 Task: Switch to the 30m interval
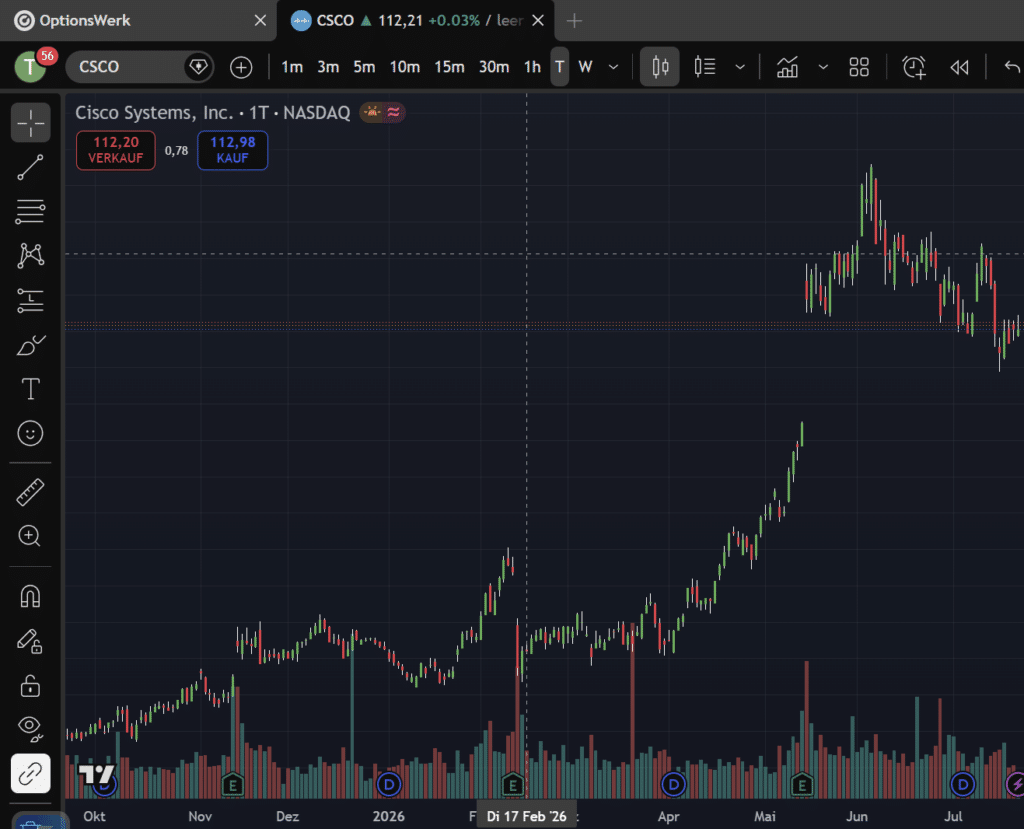click(x=494, y=67)
